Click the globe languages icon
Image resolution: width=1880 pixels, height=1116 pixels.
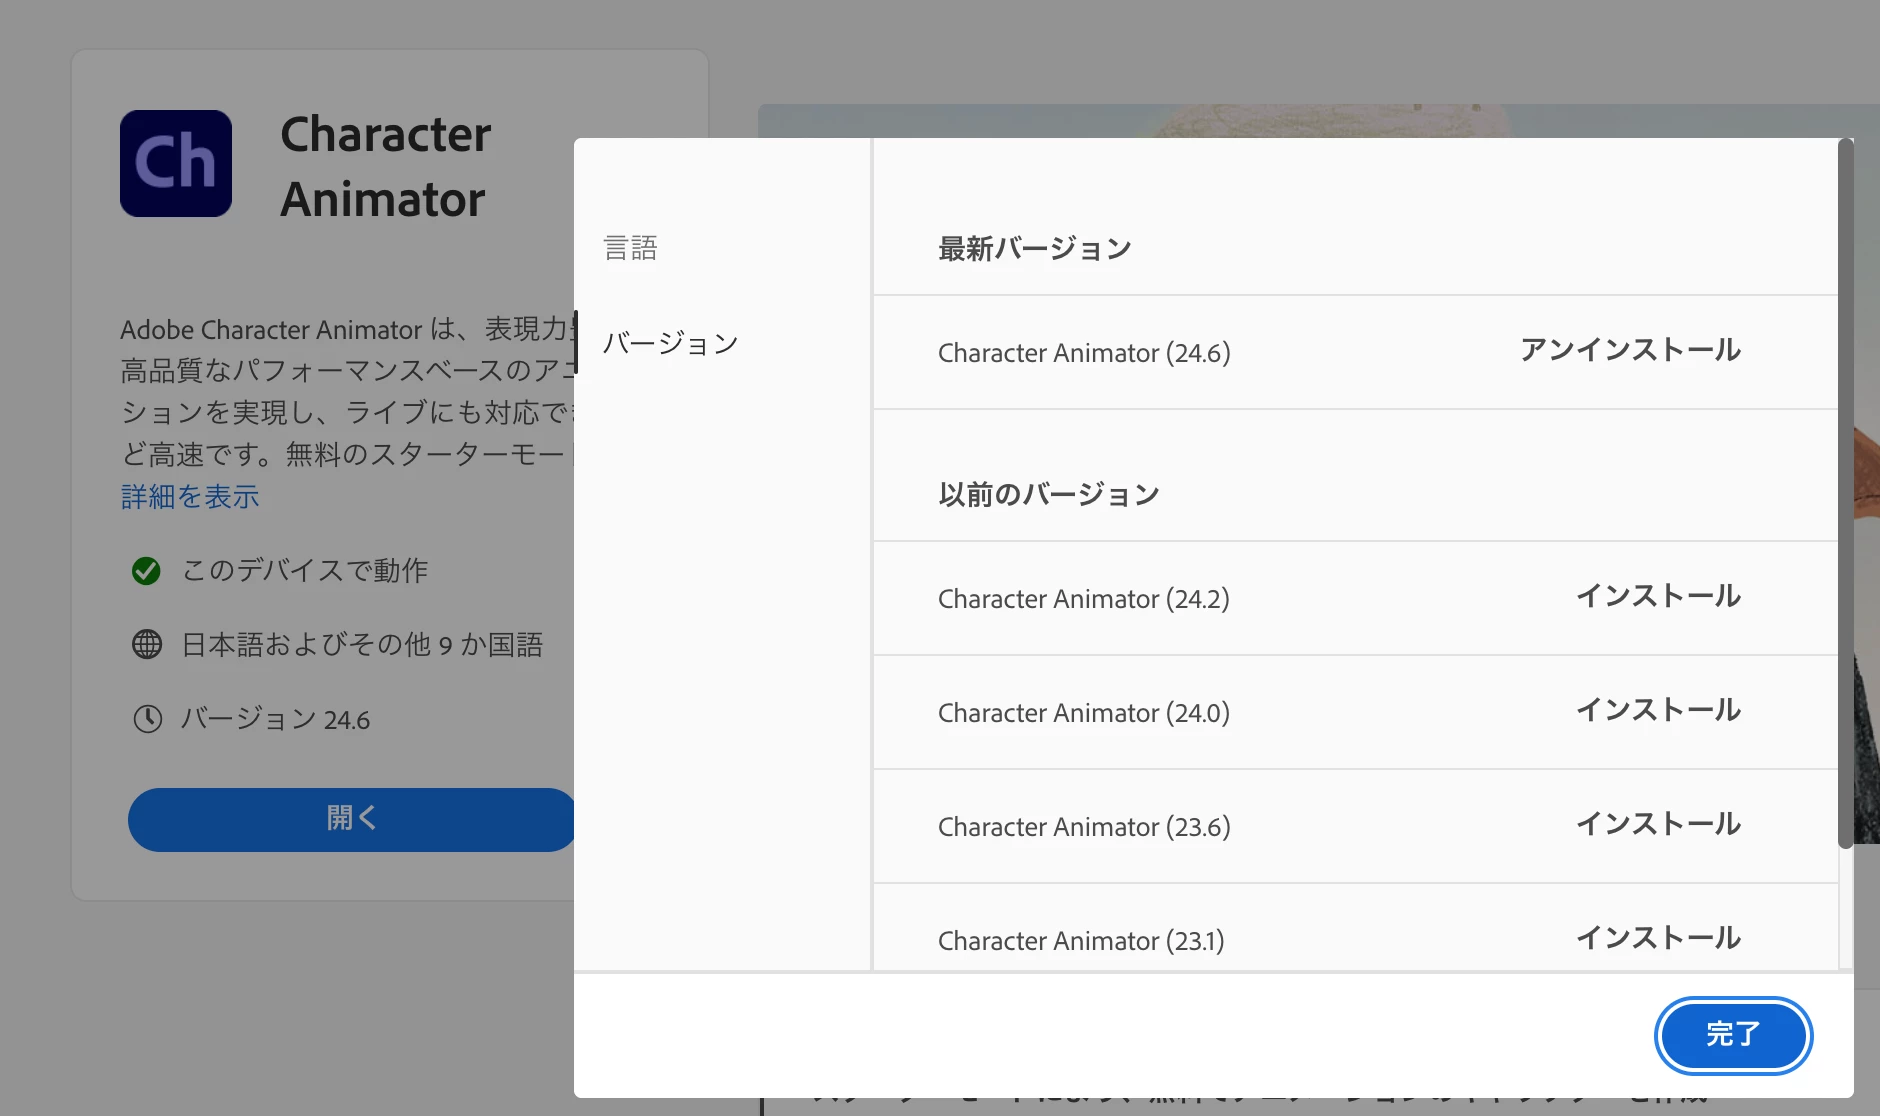pyautogui.click(x=147, y=644)
